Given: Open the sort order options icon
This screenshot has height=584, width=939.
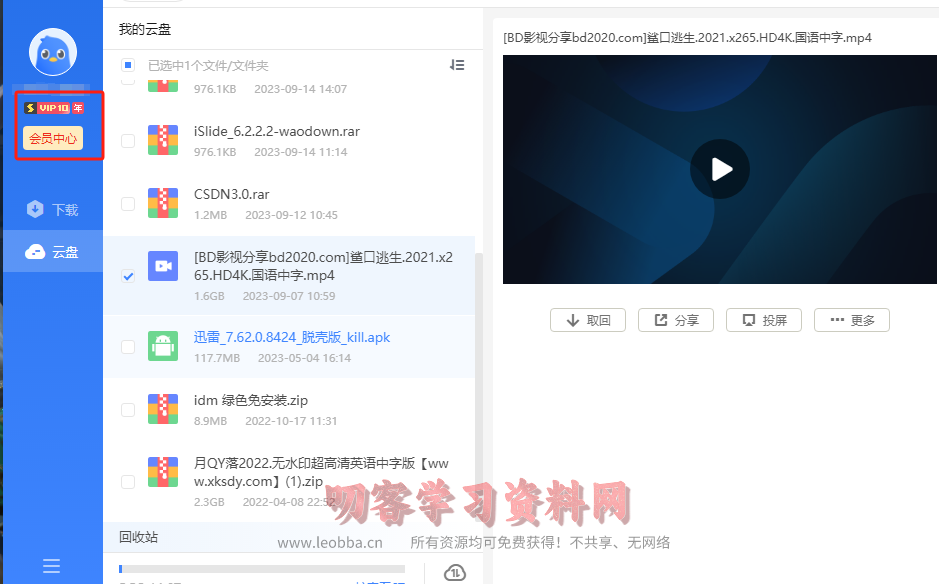Looking at the screenshot, I should pyautogui.click(x=457, y=65).
